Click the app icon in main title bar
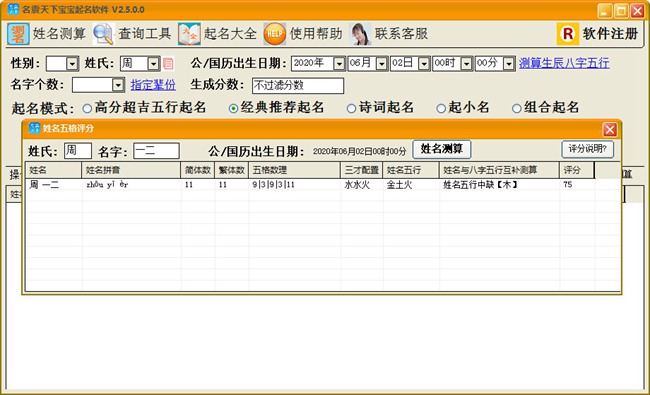 coord(13,9)
